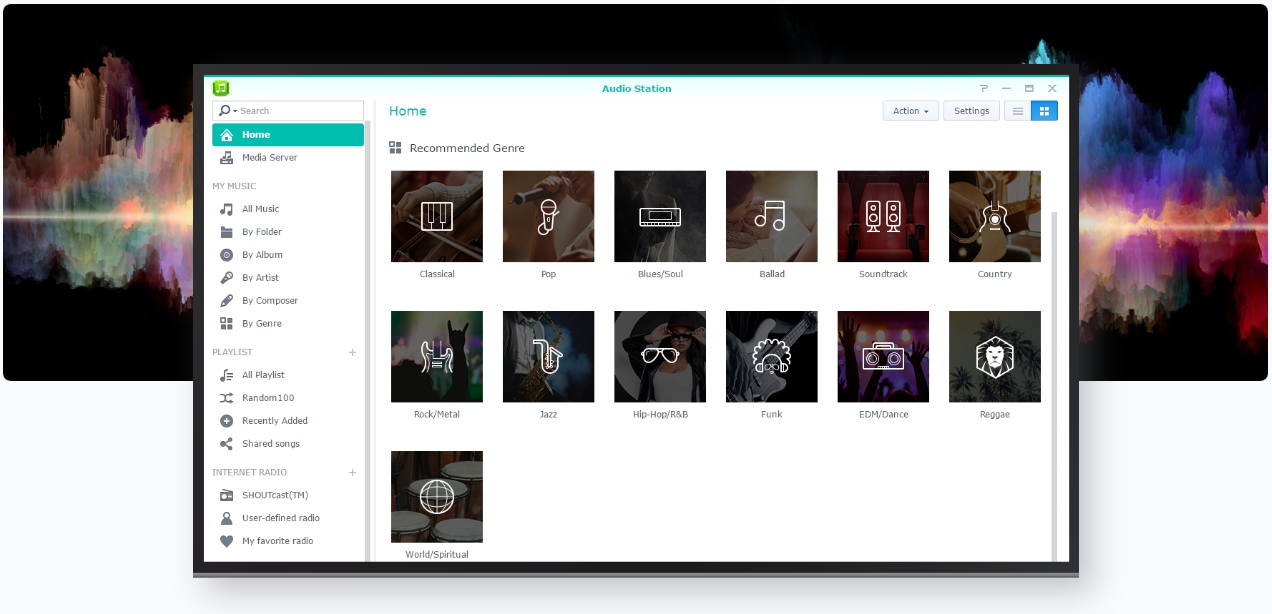Open the Classical genre tile
Screen dimensions: 1272x614
(437, 216)
